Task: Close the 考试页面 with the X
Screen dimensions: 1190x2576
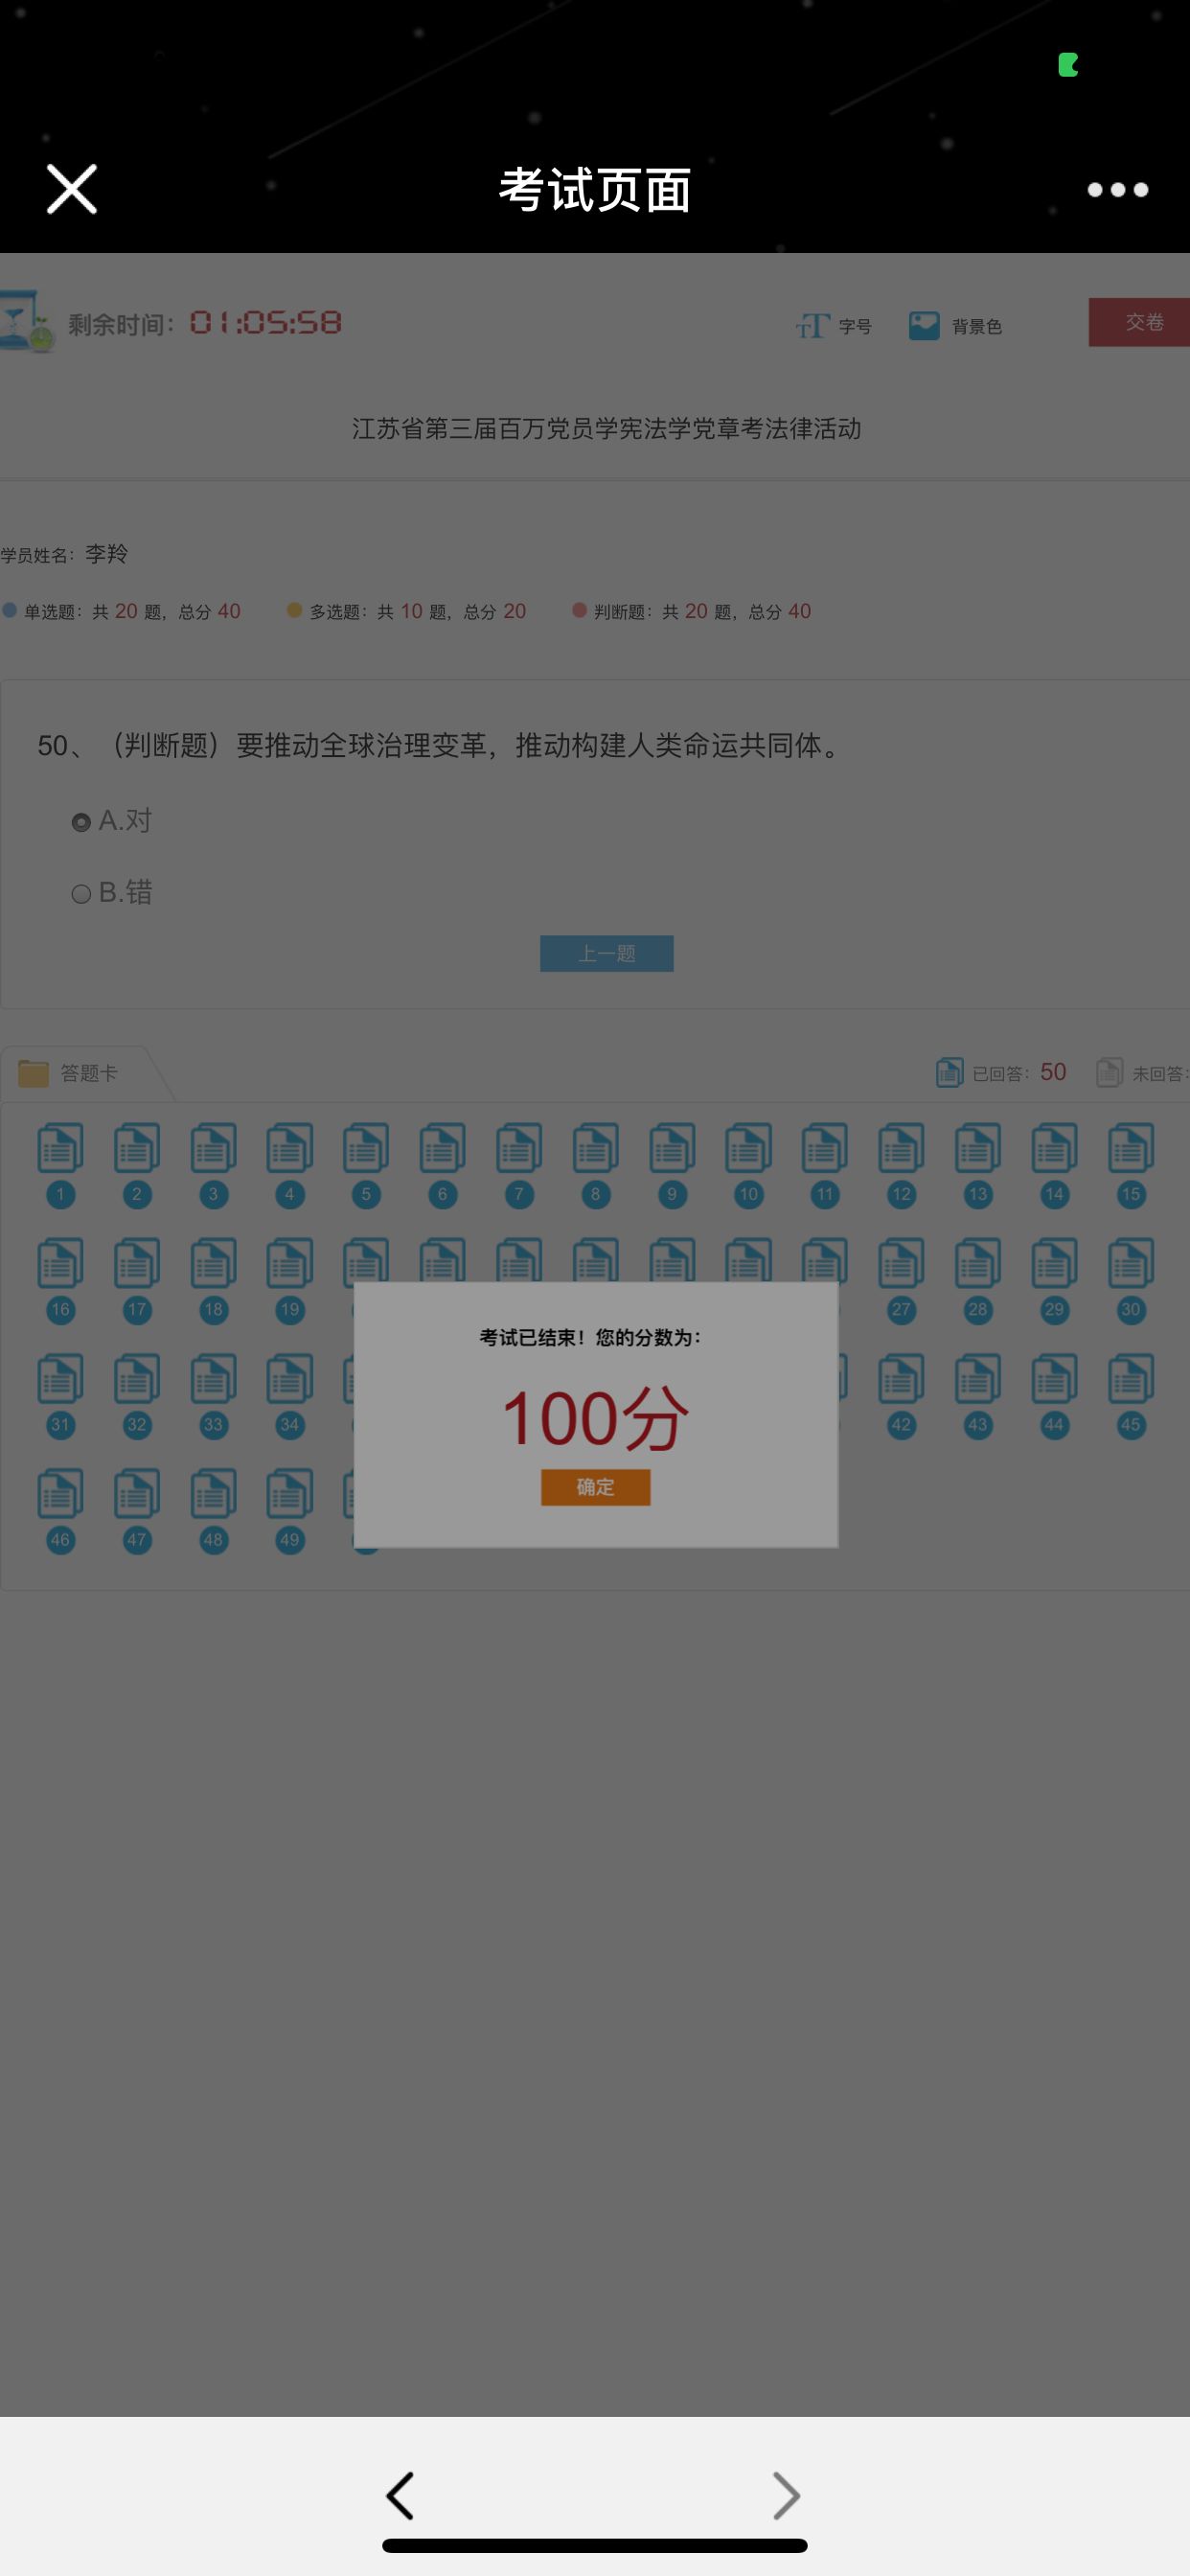Action: click(x=72, y=189)
